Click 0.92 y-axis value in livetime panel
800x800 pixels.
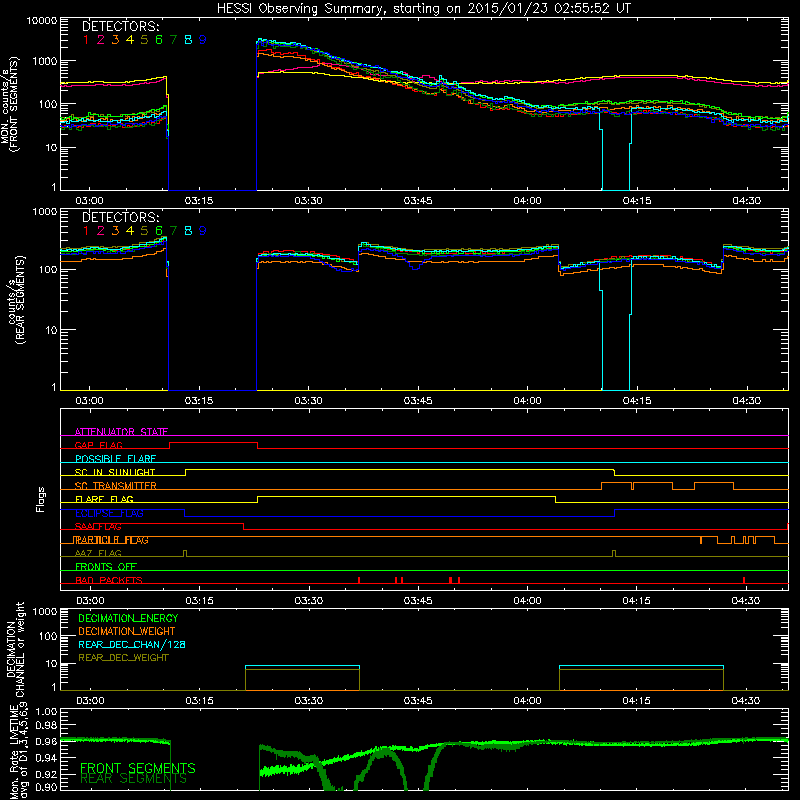pos(47,773)
